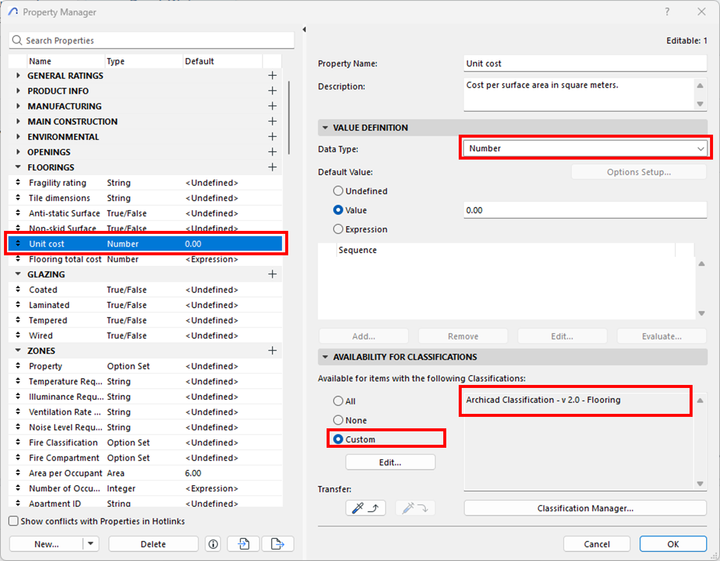Expand the PRODUCT INFO group
Image resolution: width=720 pixels, height=561 pixels.
[x=18, y=91]
